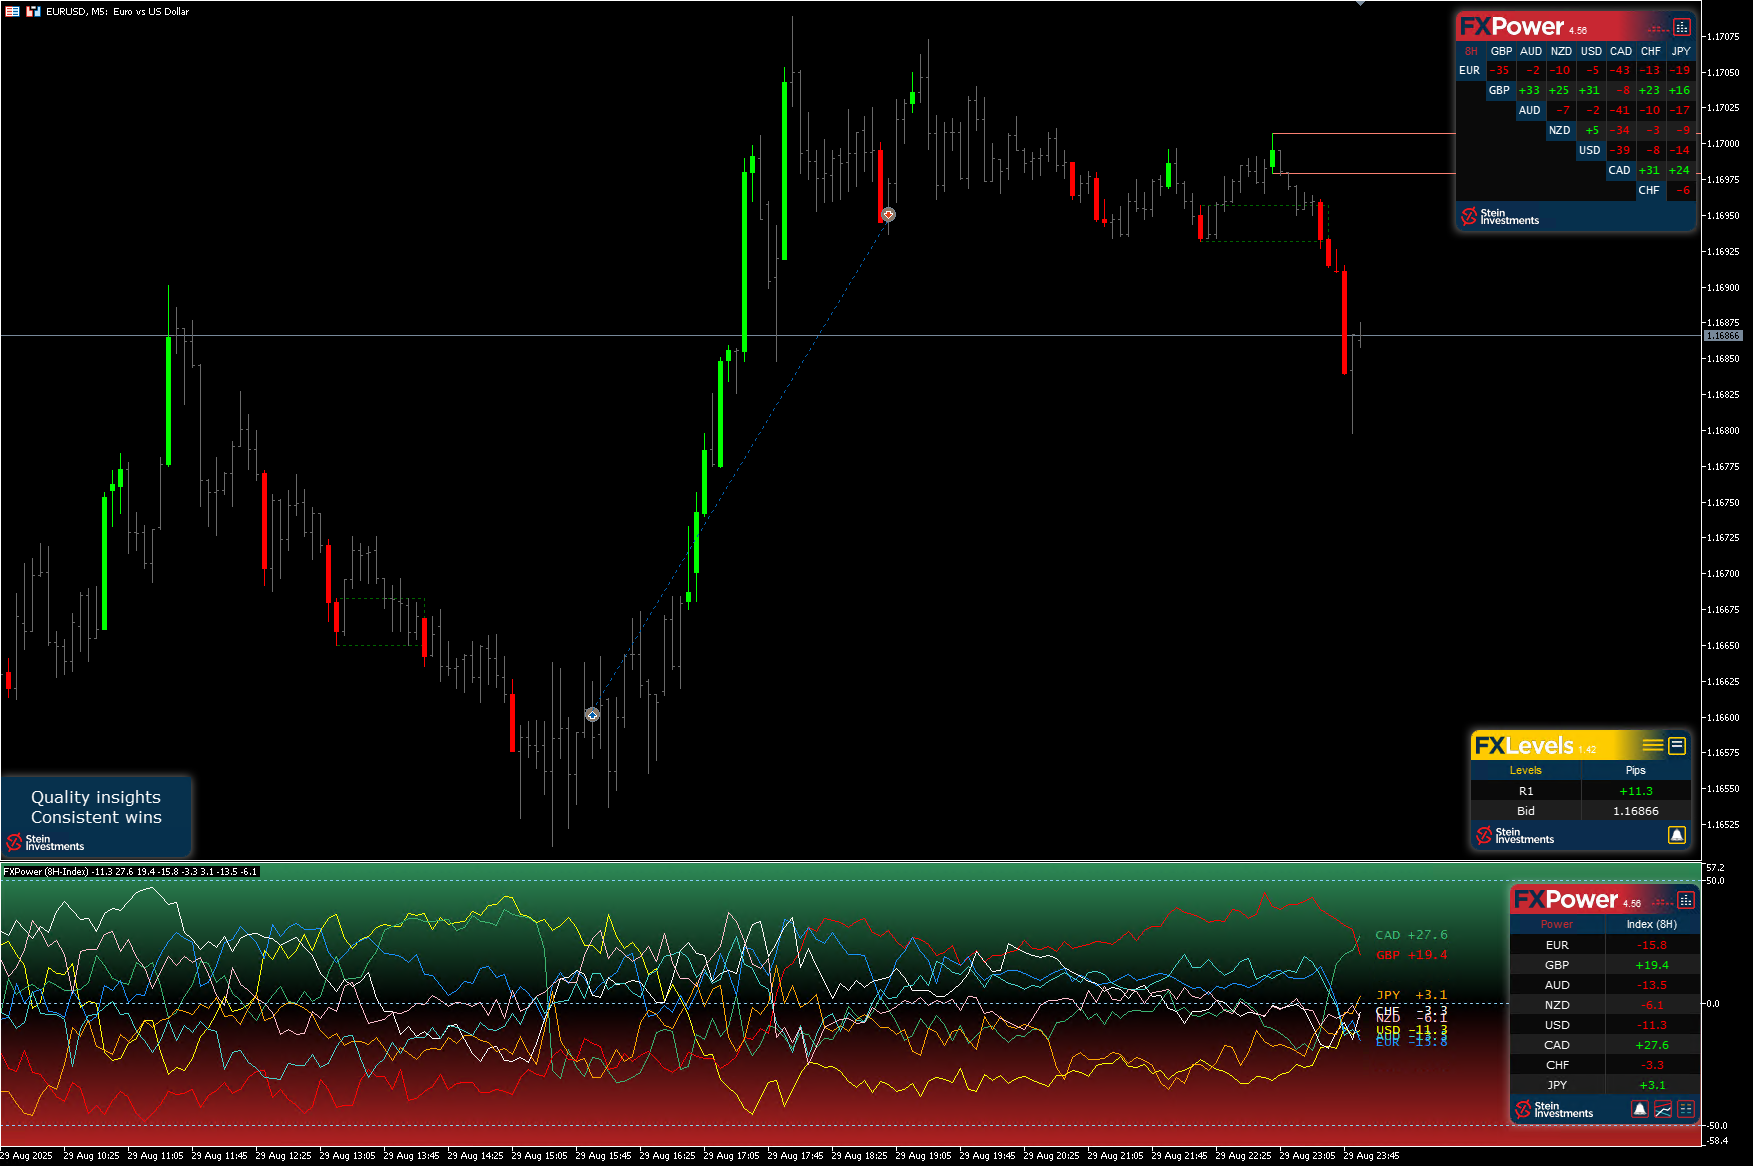Click the line chart icon in the FXPower Index panel
This screenshot has width=1753, height=1166.
tap(1663, 1109)
